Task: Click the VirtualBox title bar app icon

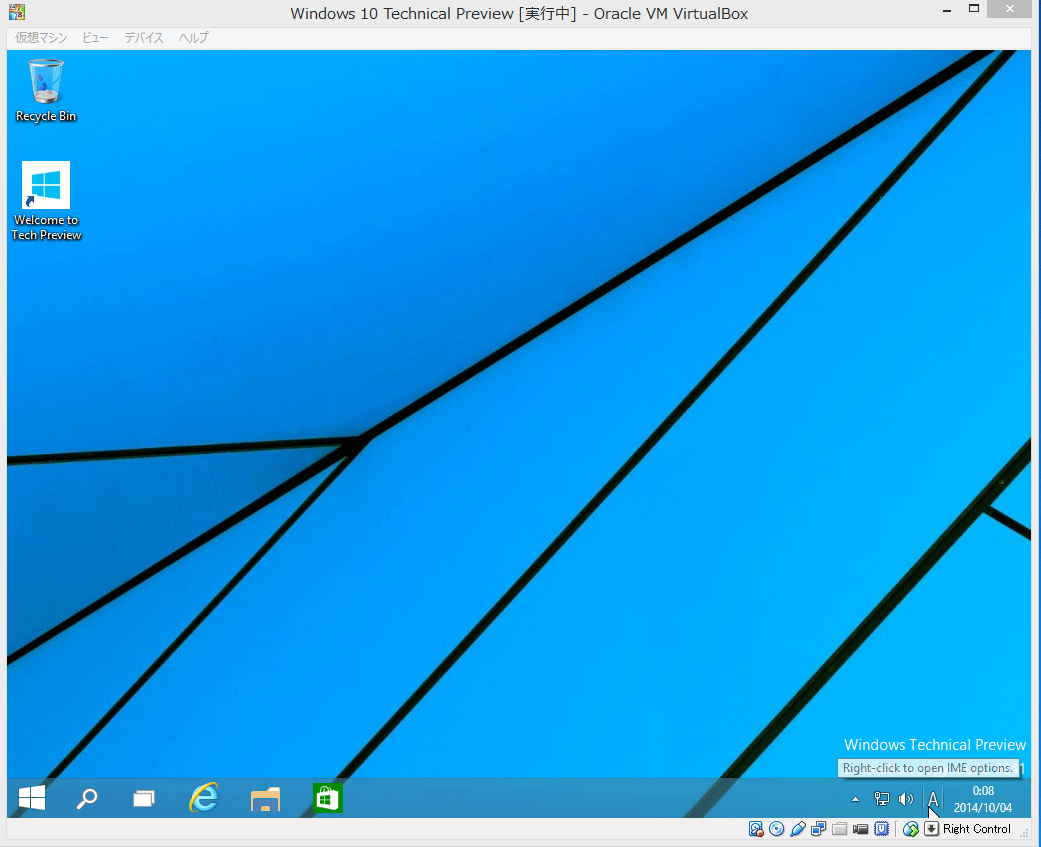Action: pyautogui.click(x=17, y=12)
